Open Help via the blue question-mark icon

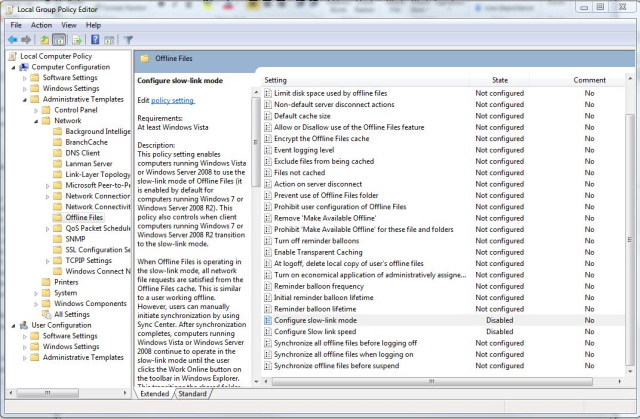(x=95, y=40)
